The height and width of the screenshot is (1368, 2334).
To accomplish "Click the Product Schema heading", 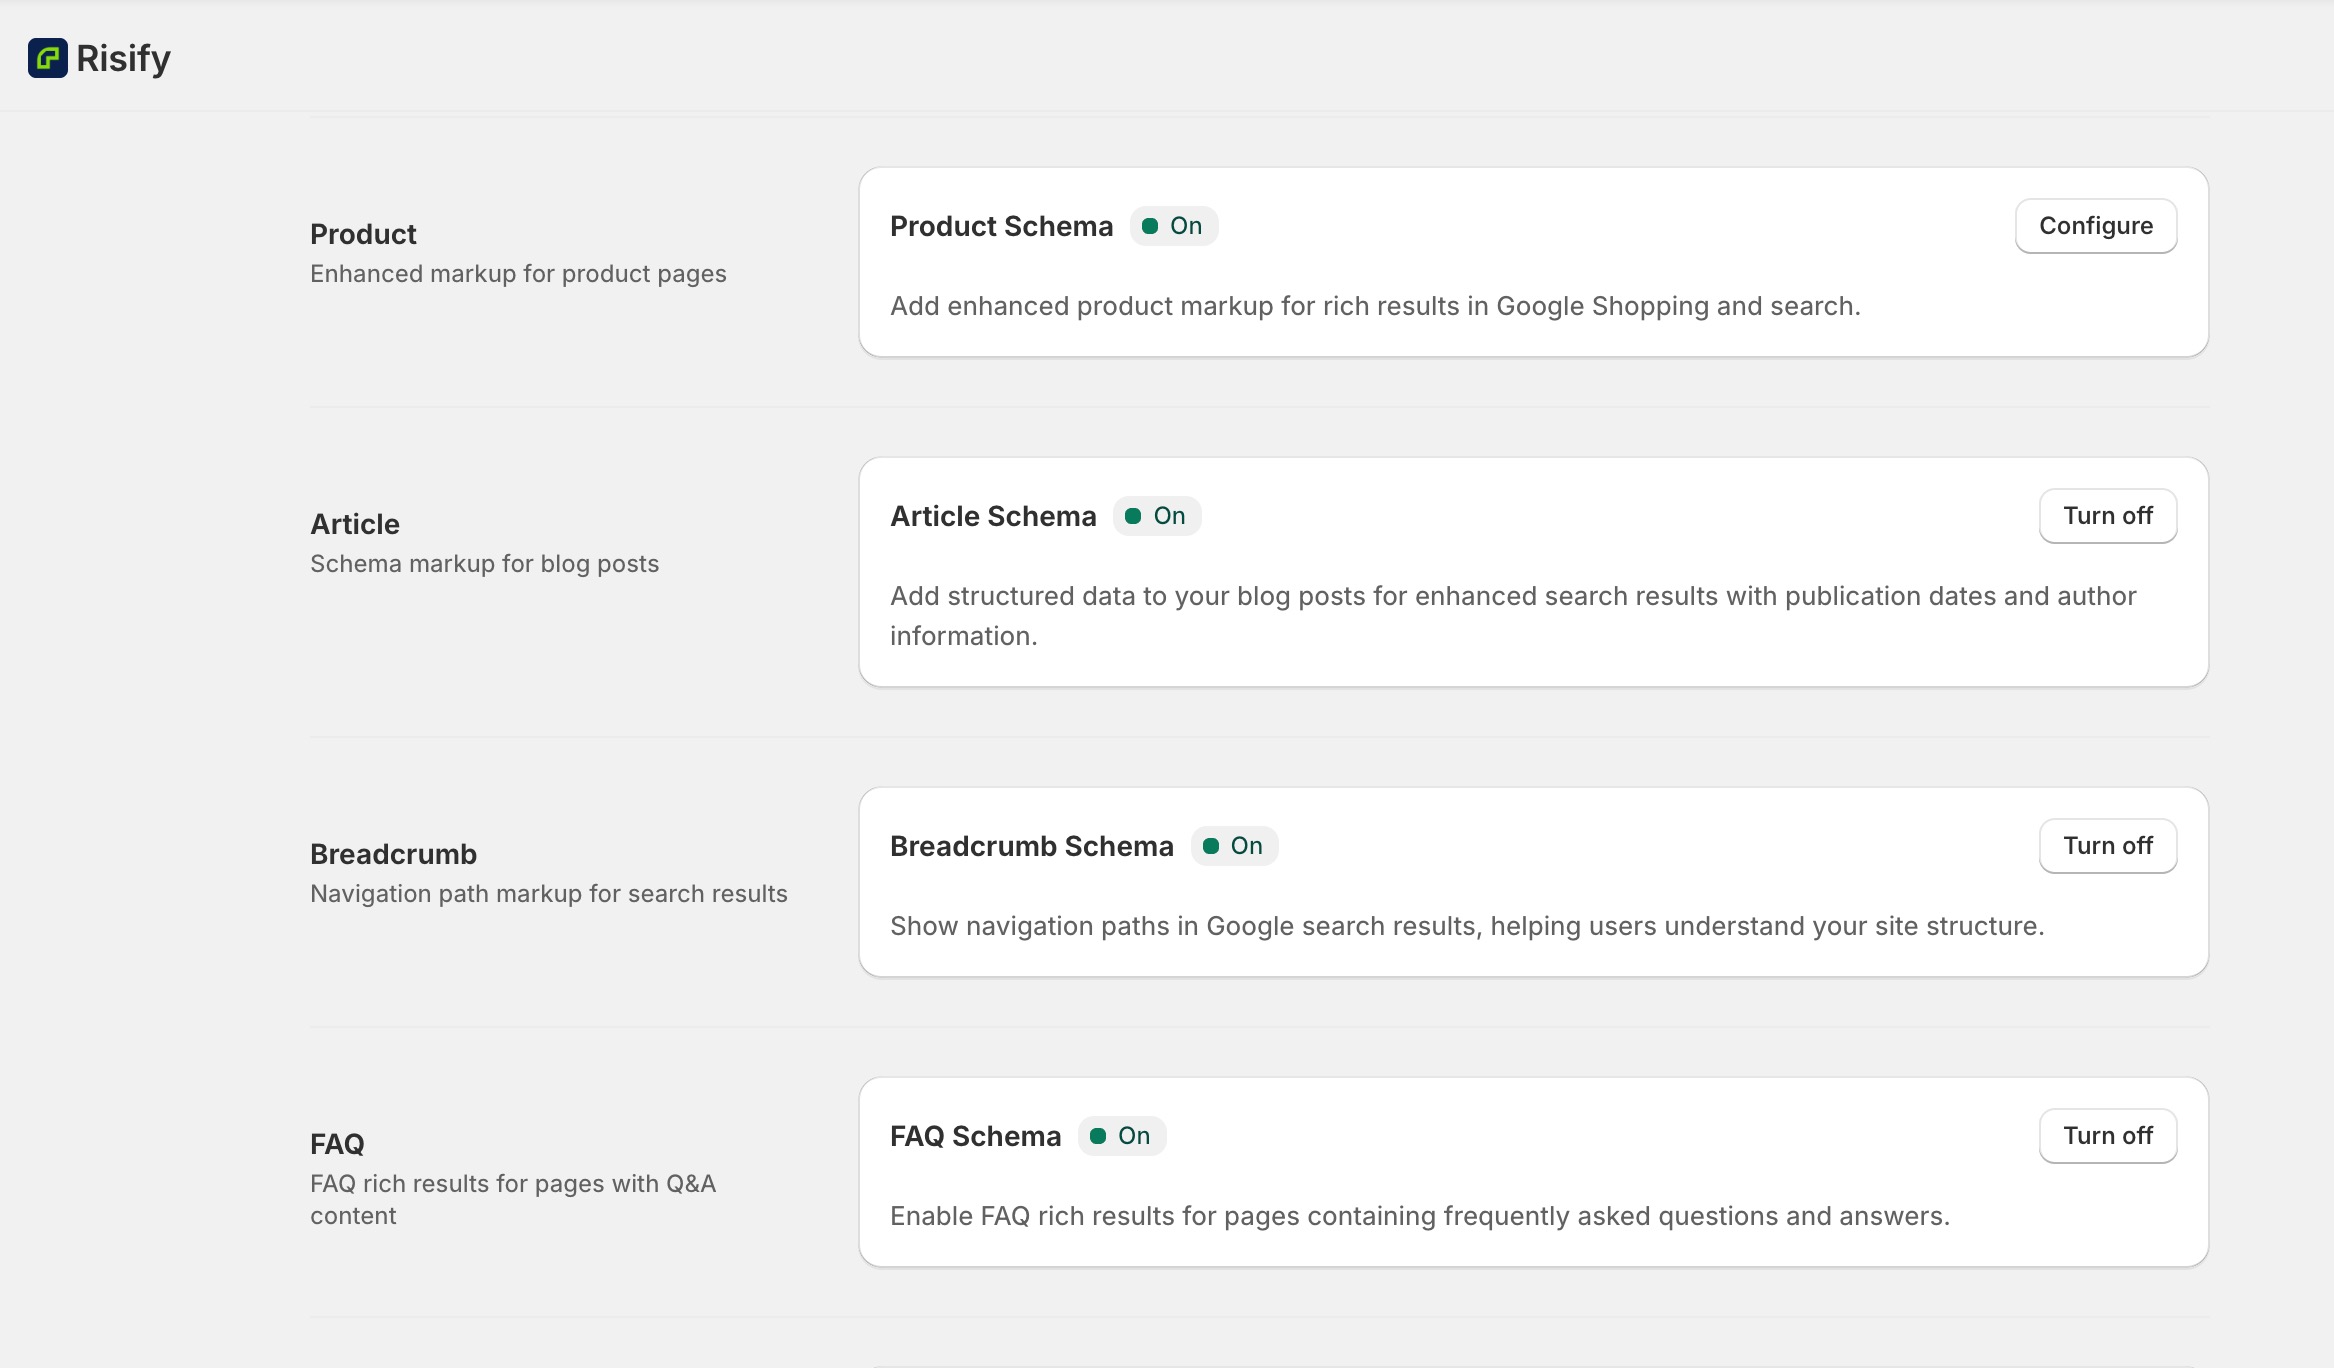I will tap(1001, 225).
